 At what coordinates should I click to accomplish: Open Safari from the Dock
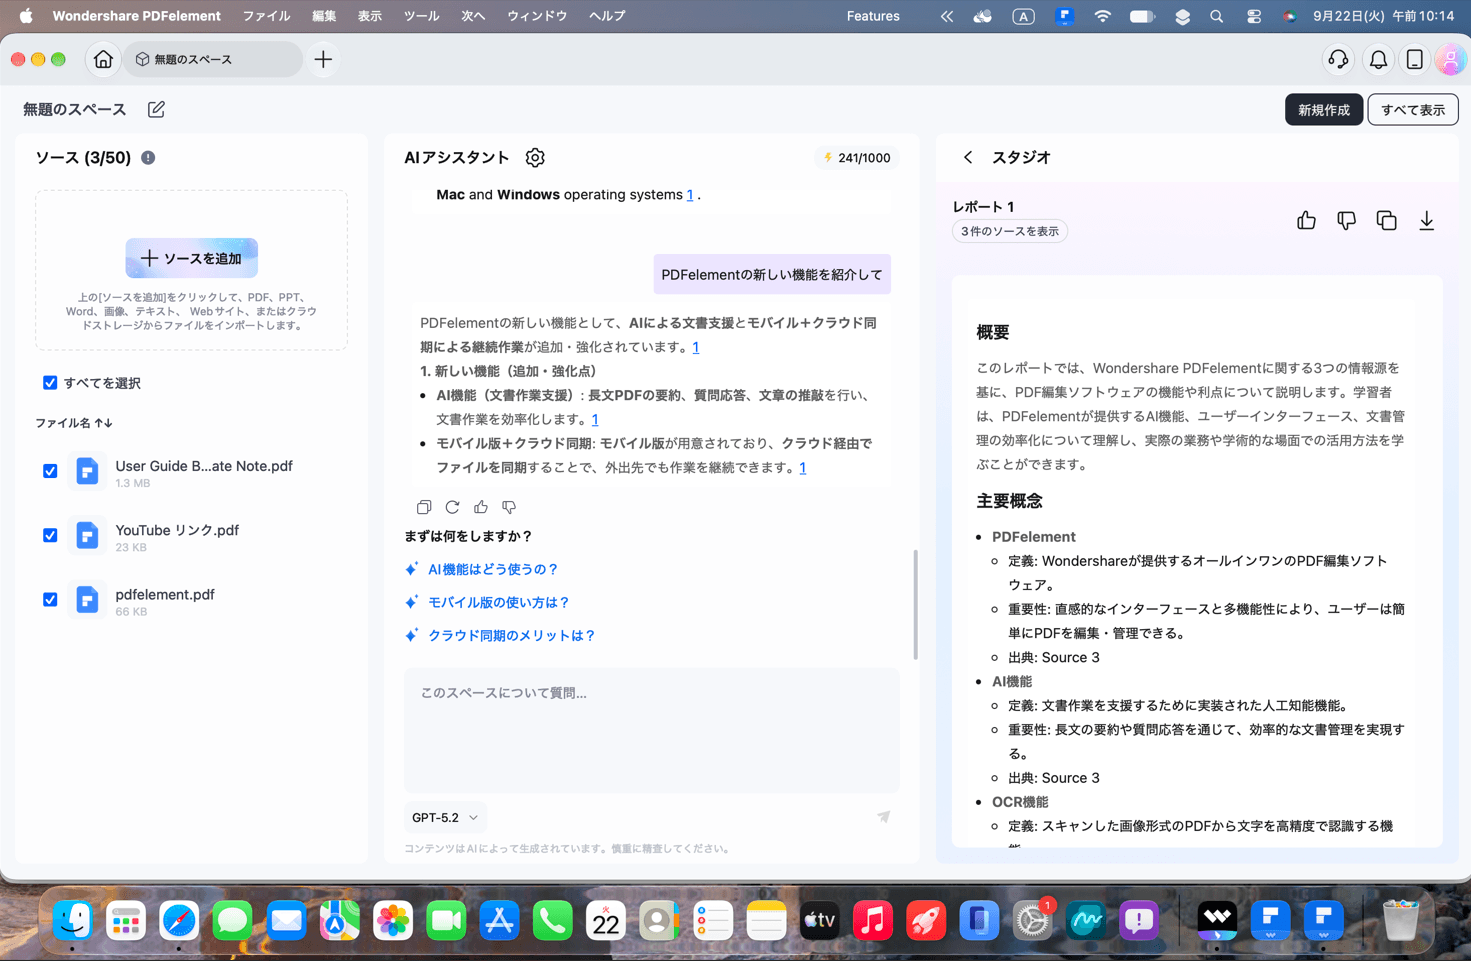179,920
